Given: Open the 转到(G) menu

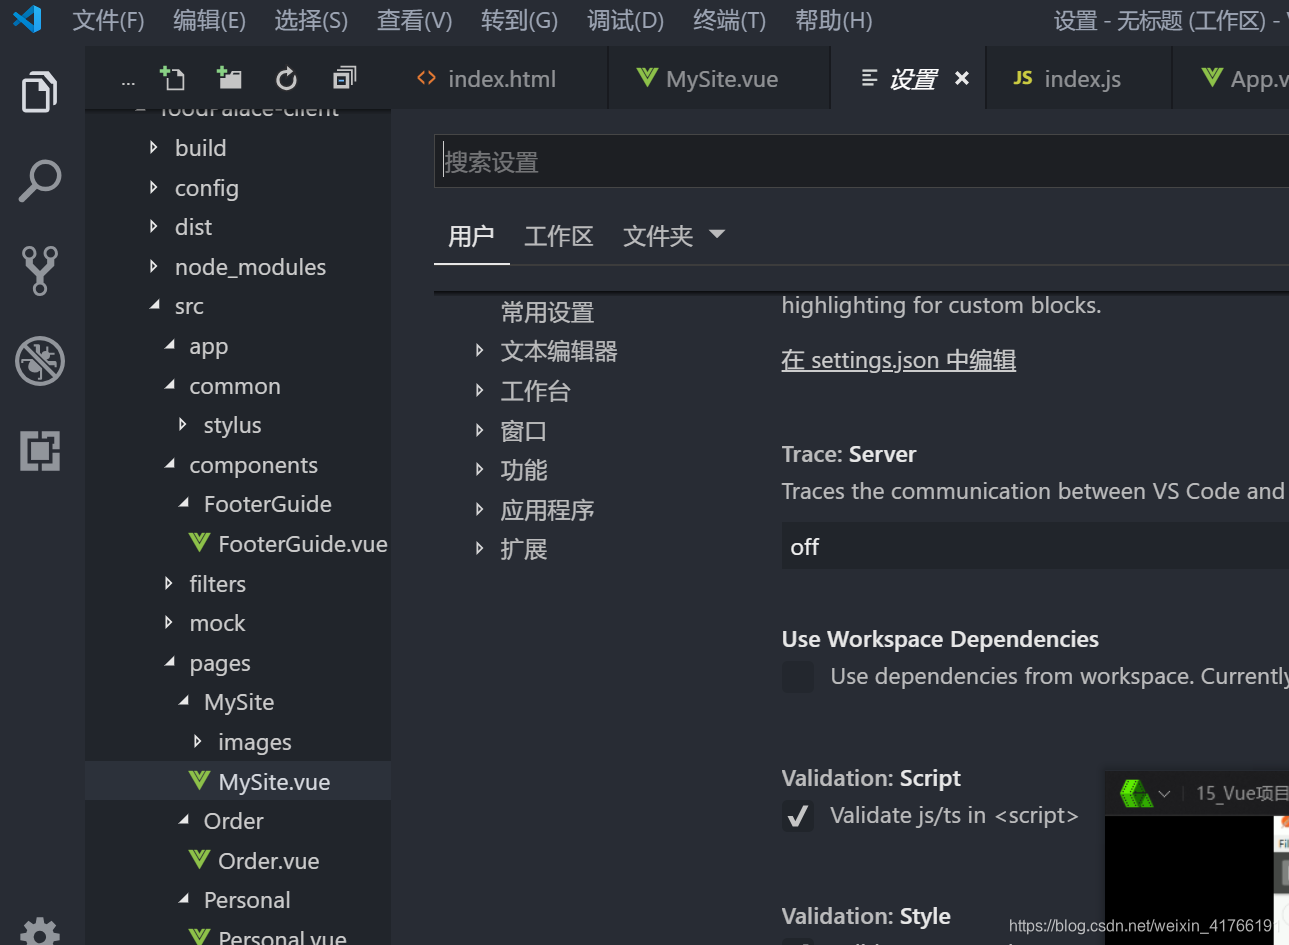Looking at the screenshot, I should click(x=519, y=20).
